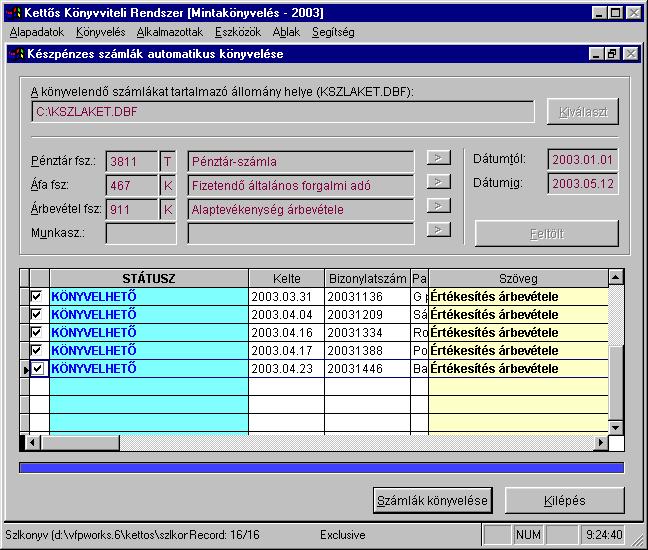648x550 pixels.
Task: Open the Segítség menu
Action: [x=333, y=32]
